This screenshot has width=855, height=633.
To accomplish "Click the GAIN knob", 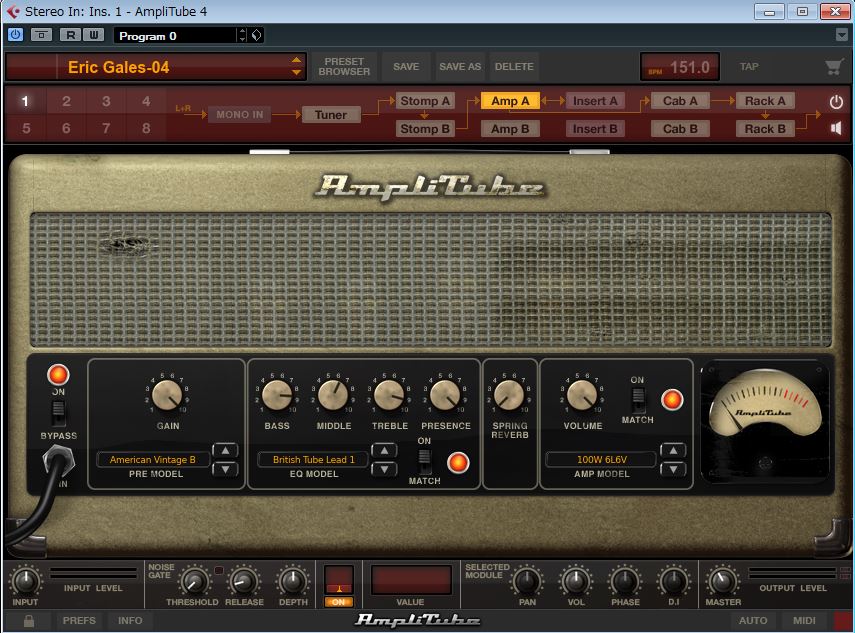I will pyautogui.click(x=168, y=396).
